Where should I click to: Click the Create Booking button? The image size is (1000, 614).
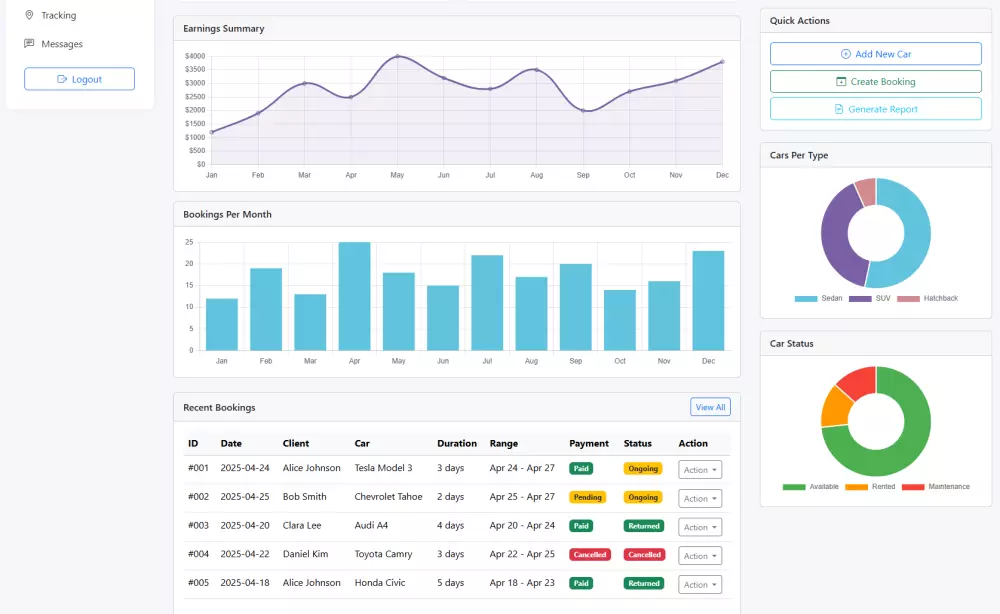[x=876, y=82]
